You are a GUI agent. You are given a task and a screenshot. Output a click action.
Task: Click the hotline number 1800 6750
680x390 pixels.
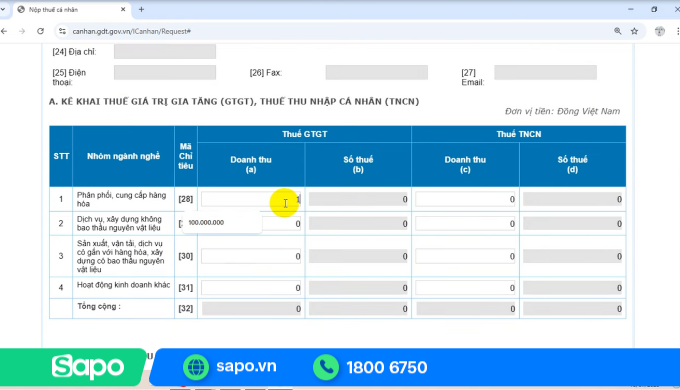click(387, 367)
